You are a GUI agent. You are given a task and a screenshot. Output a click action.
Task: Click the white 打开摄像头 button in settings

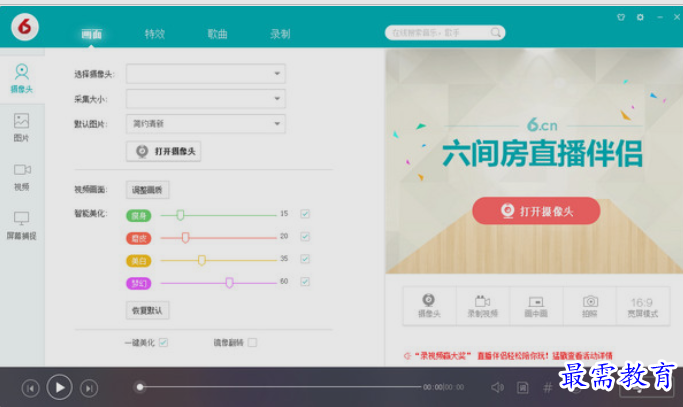163,151
